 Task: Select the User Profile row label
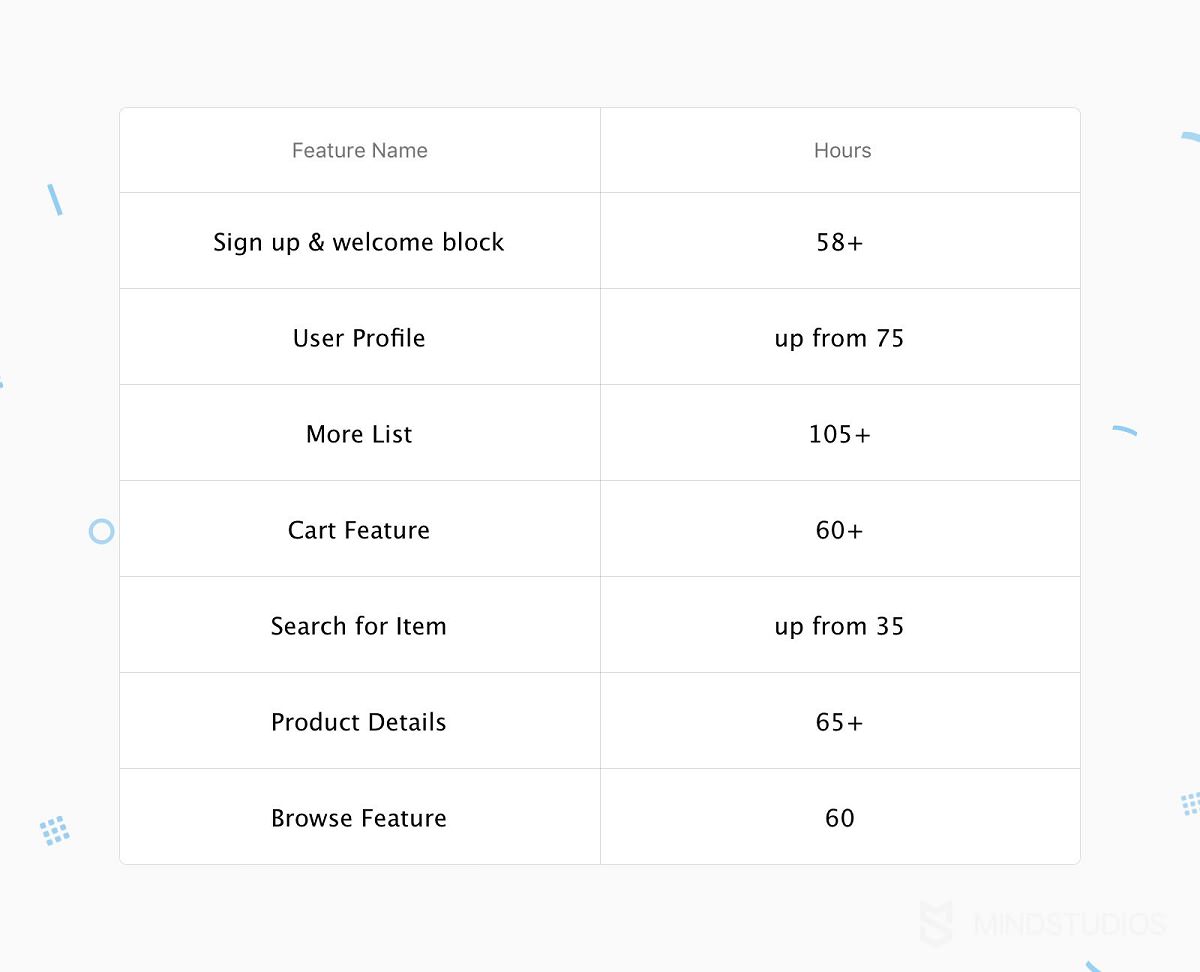tap(359, 338)
